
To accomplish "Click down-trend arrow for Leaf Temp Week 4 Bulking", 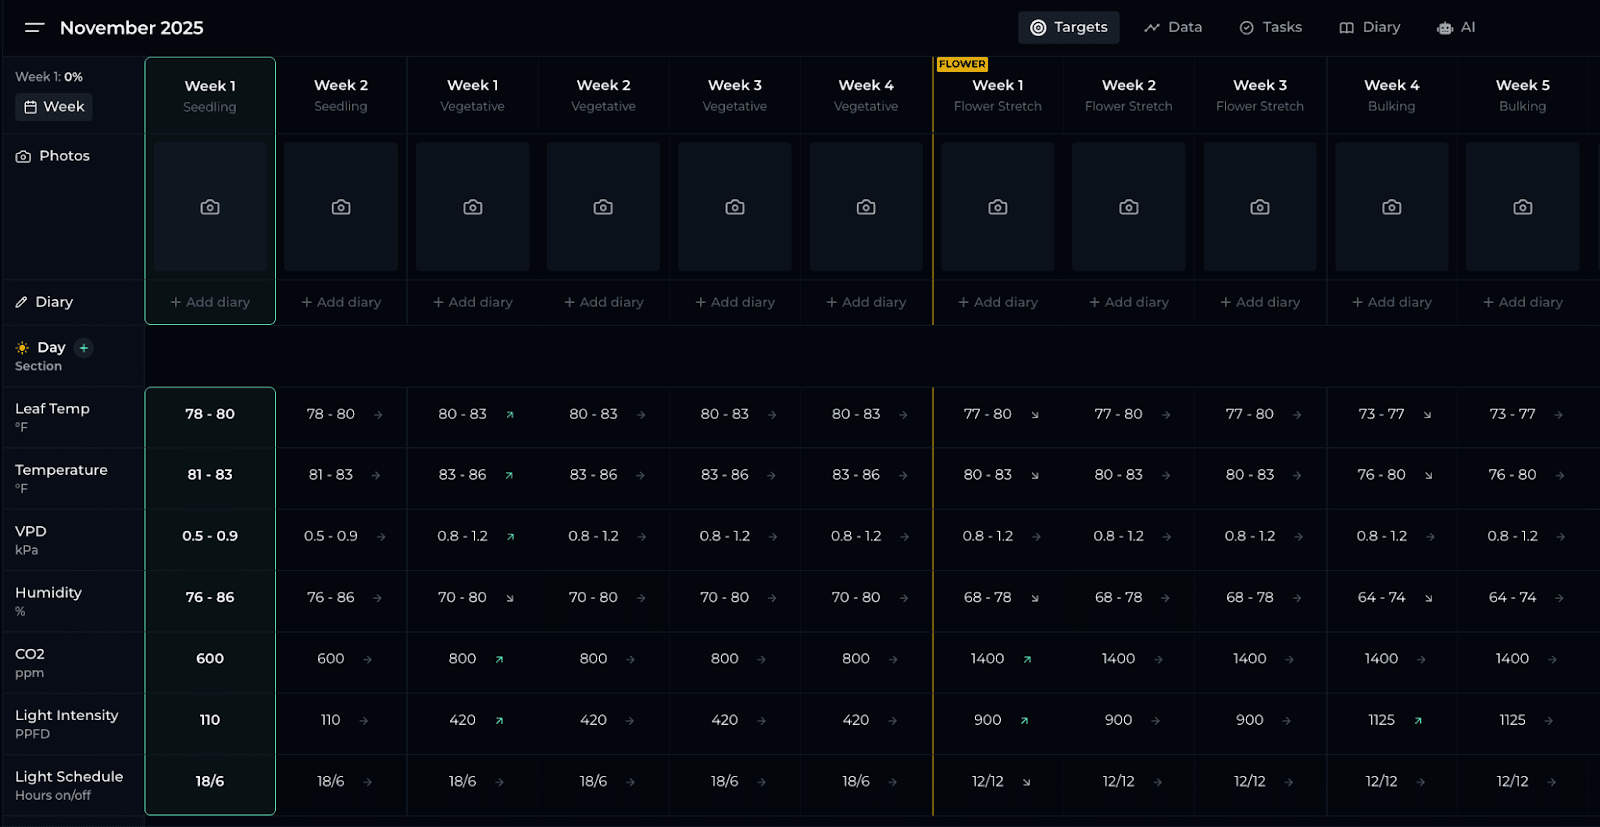I will tap(1427, 415).
